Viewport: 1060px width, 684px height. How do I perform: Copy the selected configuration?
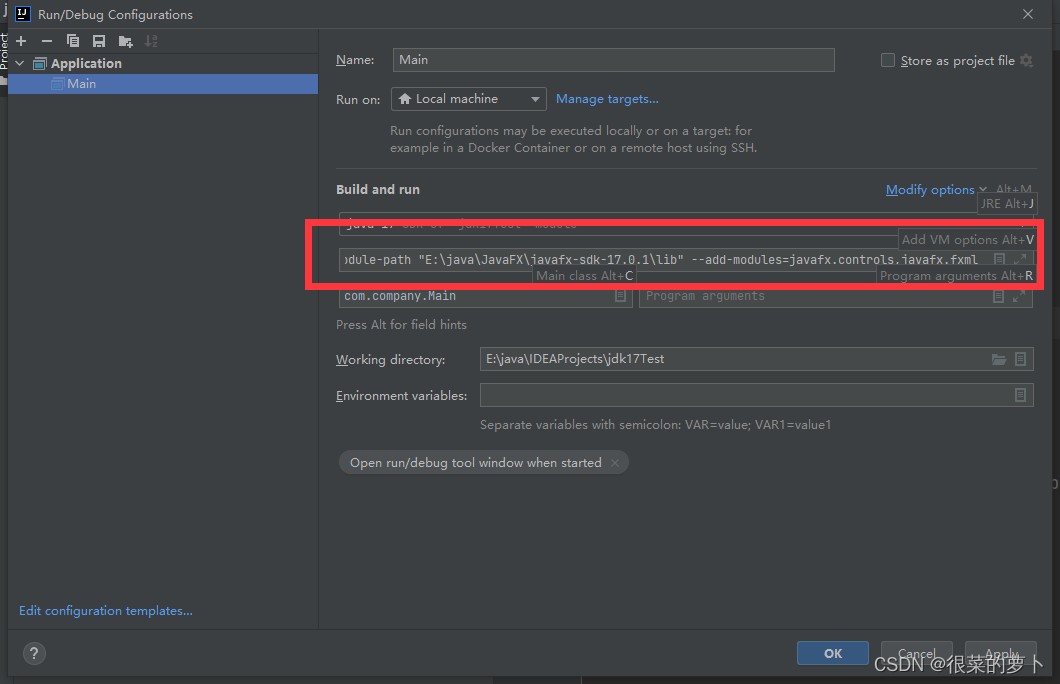pos(73,41)
